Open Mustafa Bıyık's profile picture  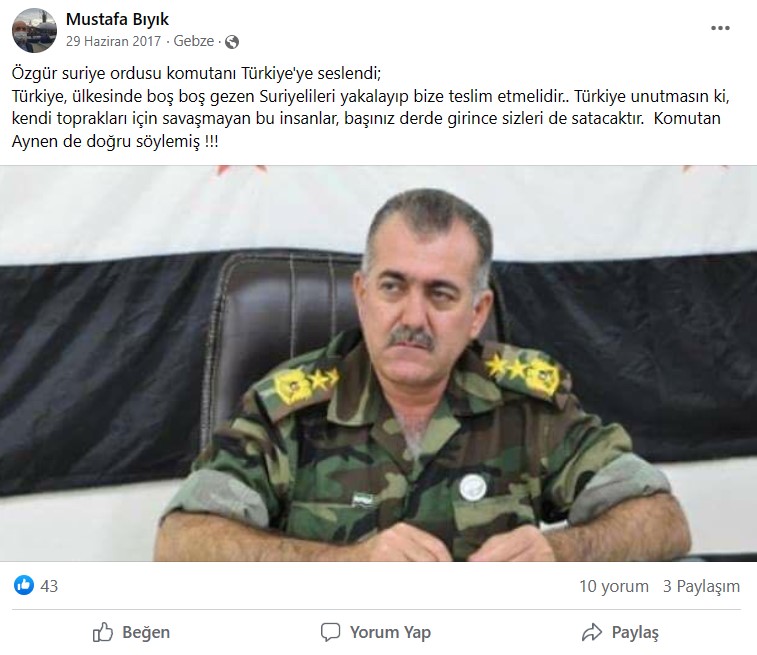34,30
